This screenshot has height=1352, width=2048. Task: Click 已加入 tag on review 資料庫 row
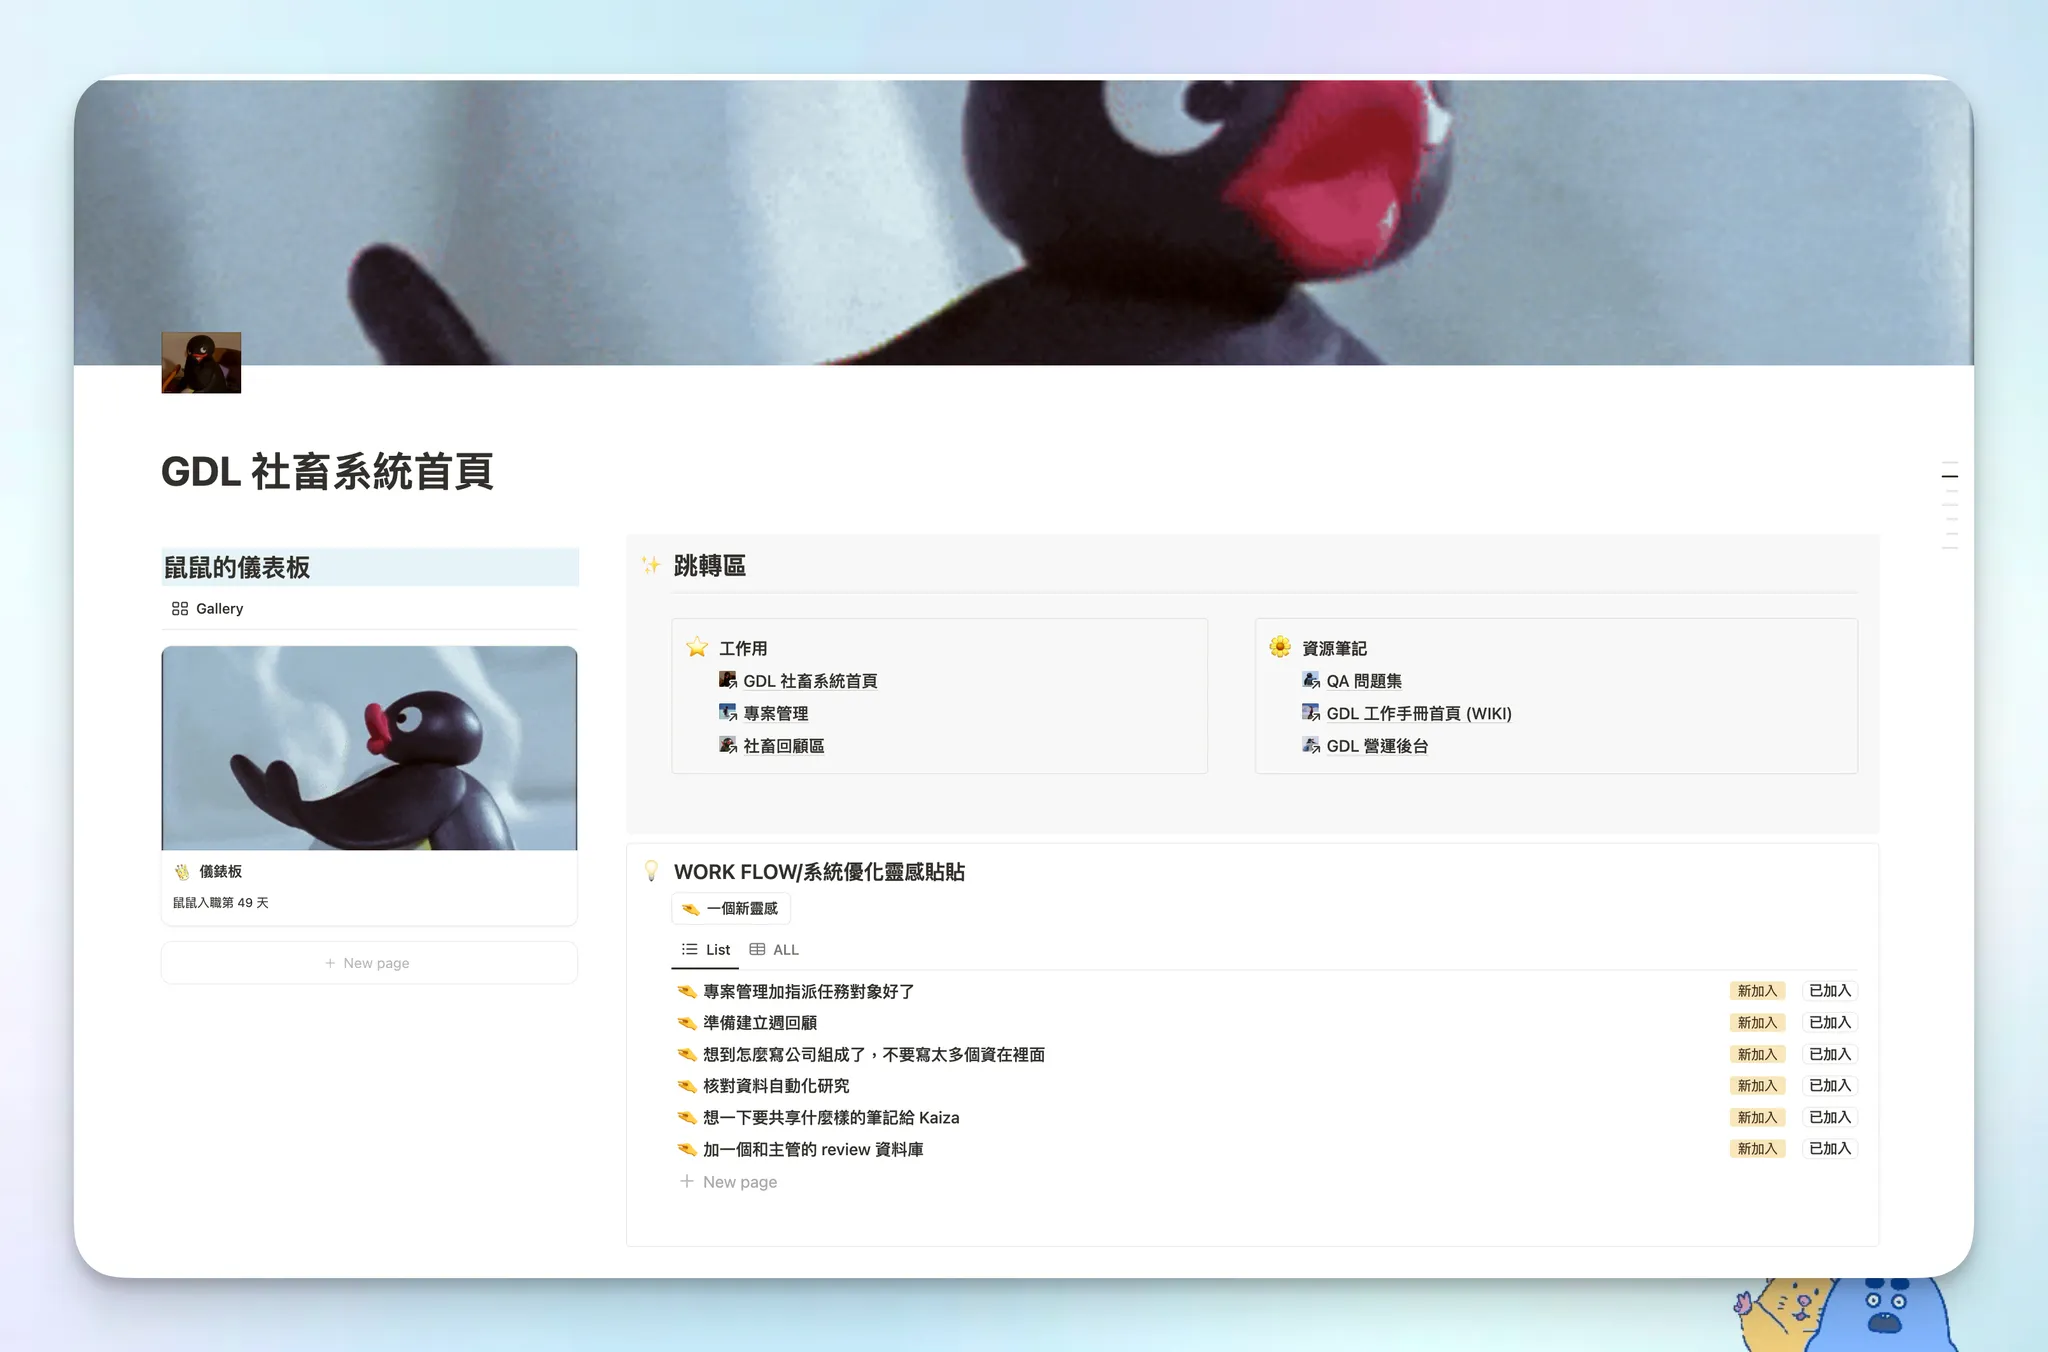tap(1830, 1149)
